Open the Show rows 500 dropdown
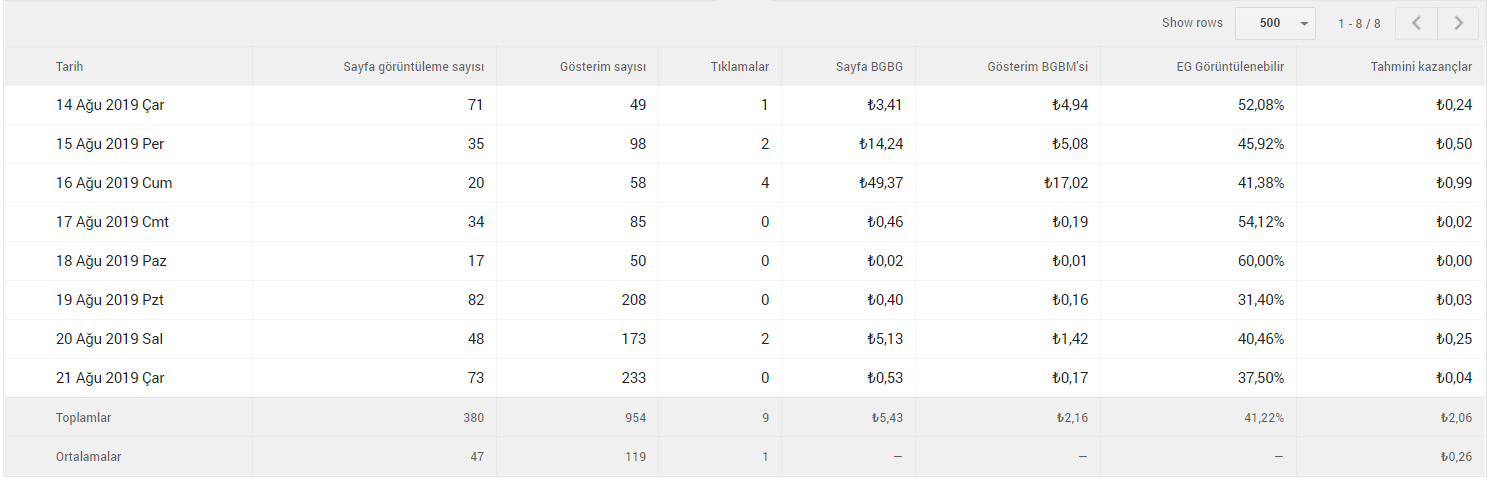Screen dimensions: 1490x483 click(x=1275, y=23)
